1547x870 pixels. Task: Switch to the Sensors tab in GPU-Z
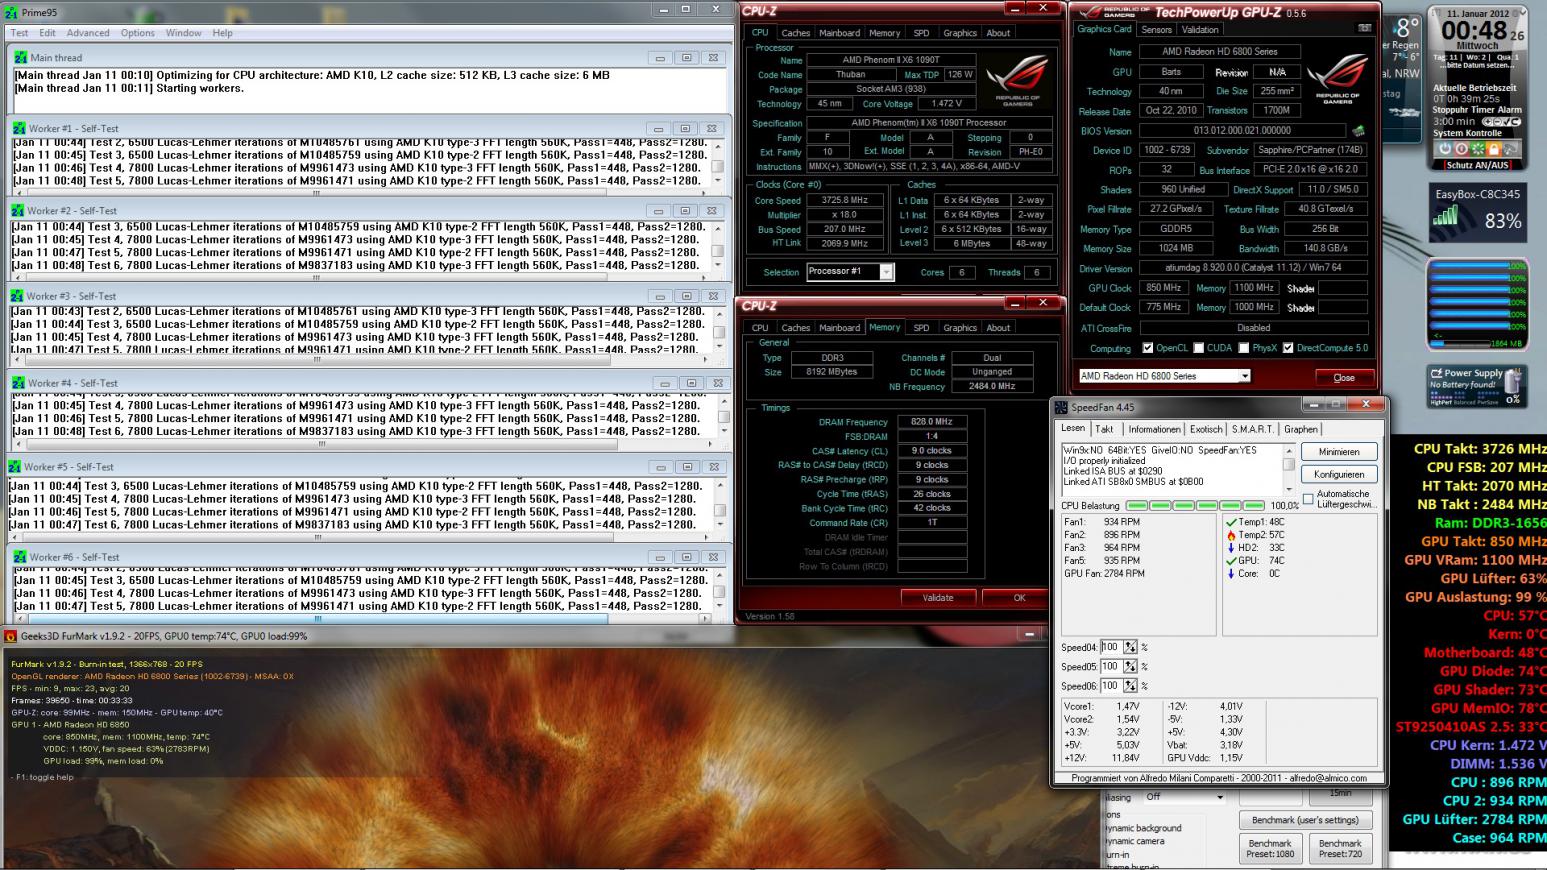pyautogui.click(x=1157, y=30)
